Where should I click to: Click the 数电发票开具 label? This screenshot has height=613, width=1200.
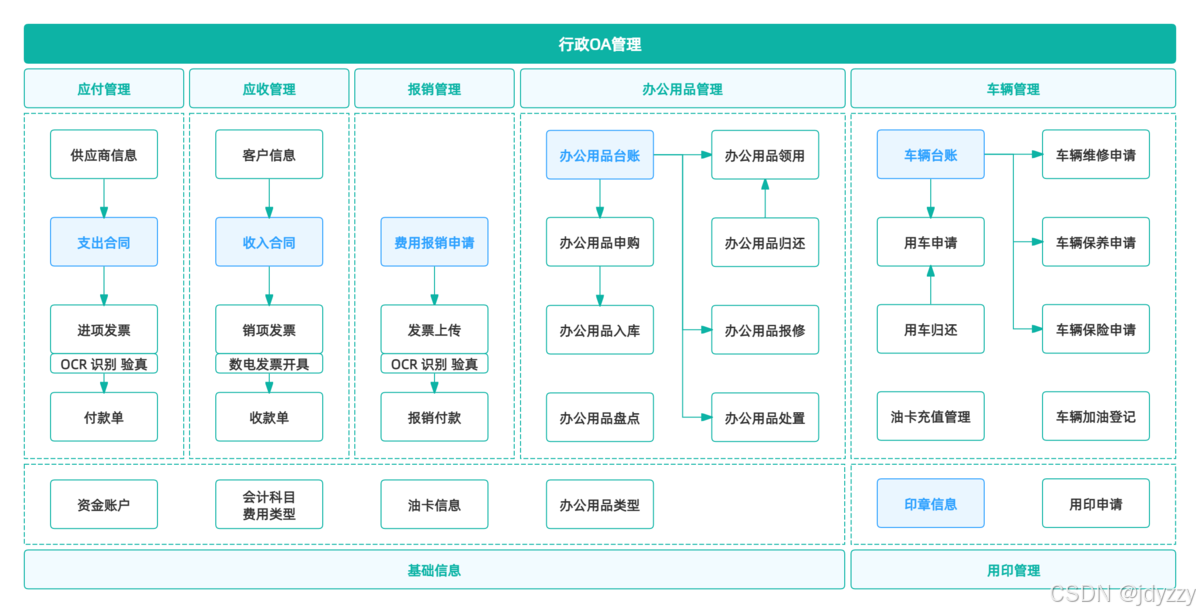click(x=269, y=364)
